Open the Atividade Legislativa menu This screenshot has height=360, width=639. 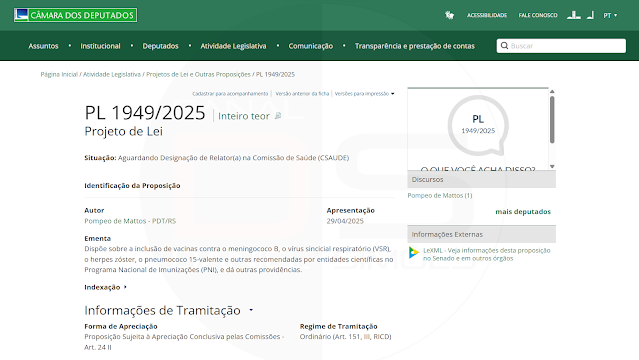pyautogui.click(x=233, y=46)
